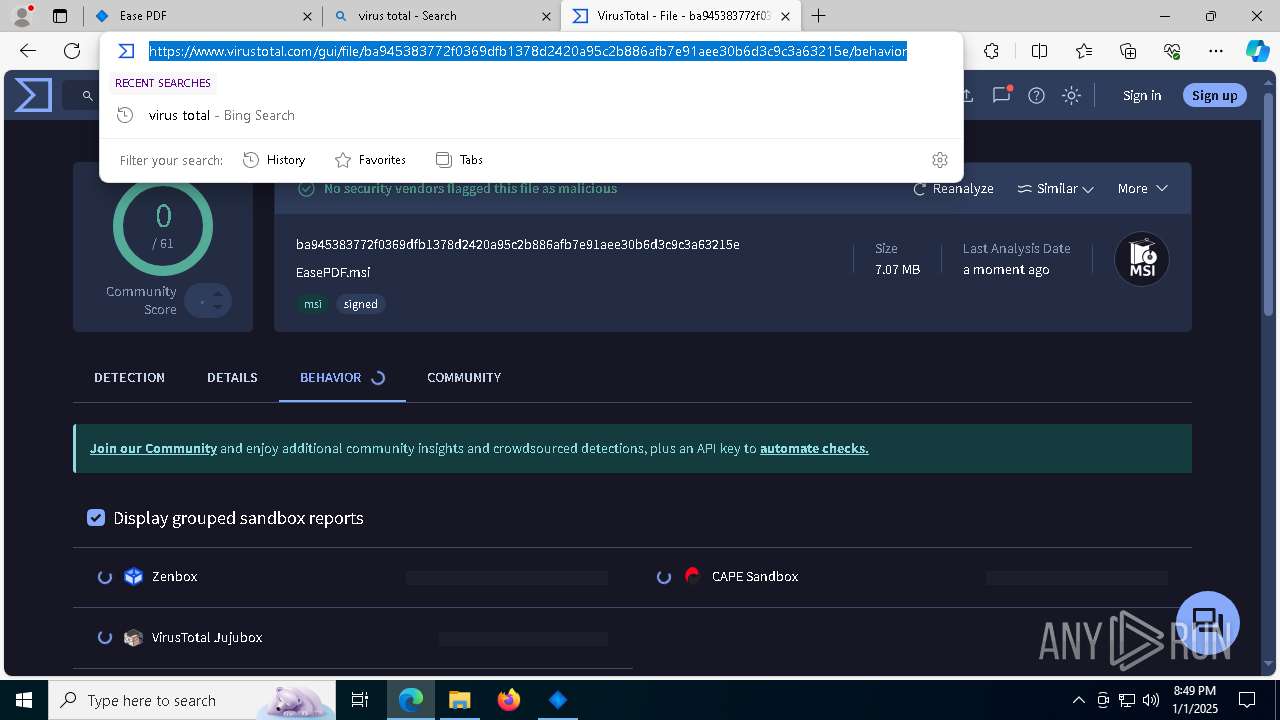Open the DETECTION tab
The height and width of the screenshot is (720, 1280).
tap(129, 377)
